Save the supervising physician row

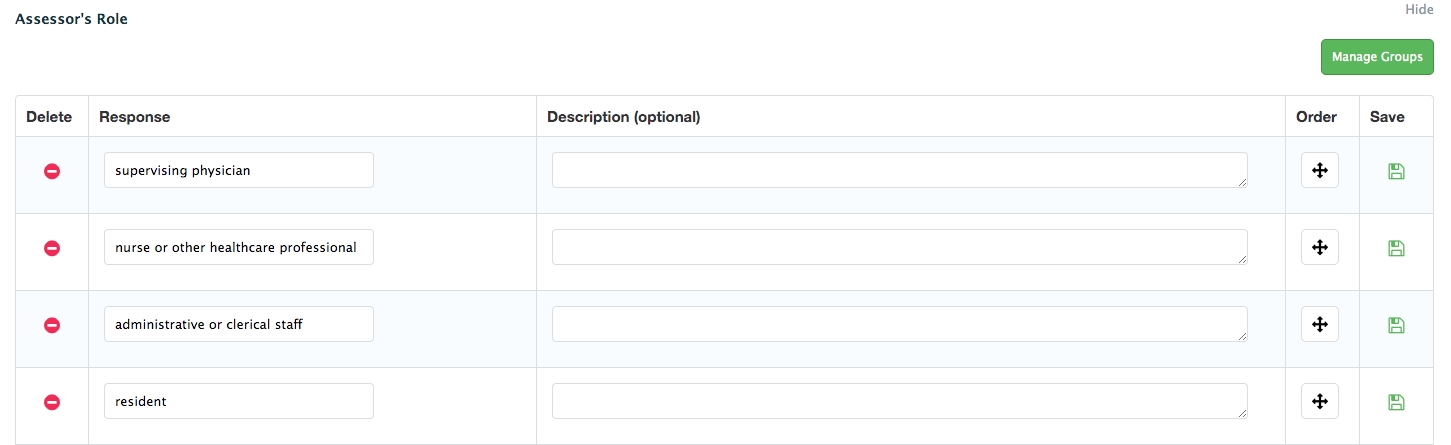point(1397,171)
